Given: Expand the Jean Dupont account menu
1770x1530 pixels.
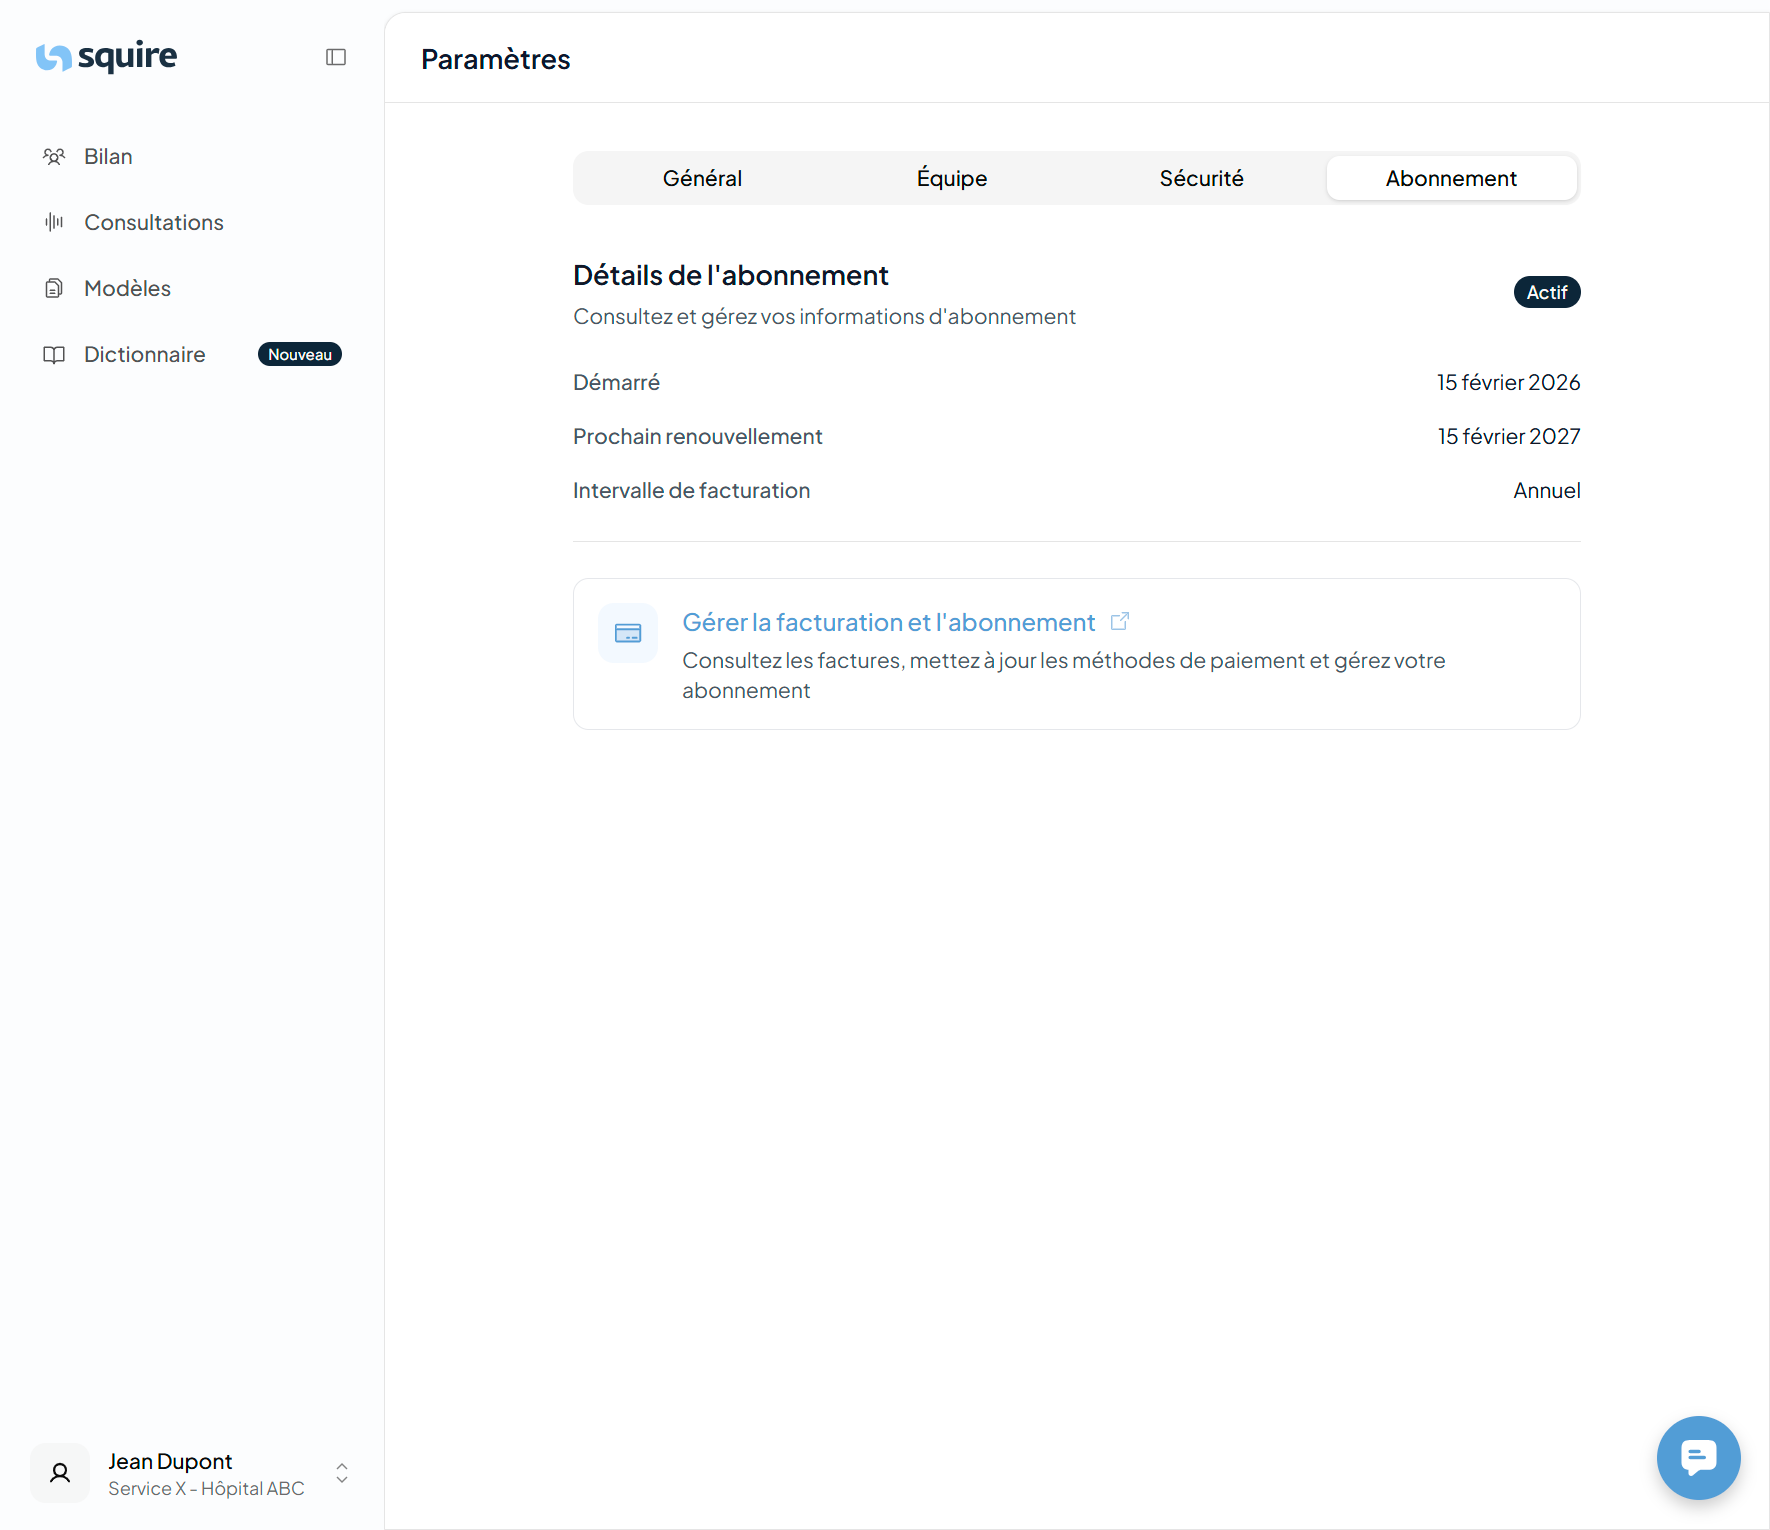Looking at the screenshot, I should pyautogui.click(x=342, y=1473).
